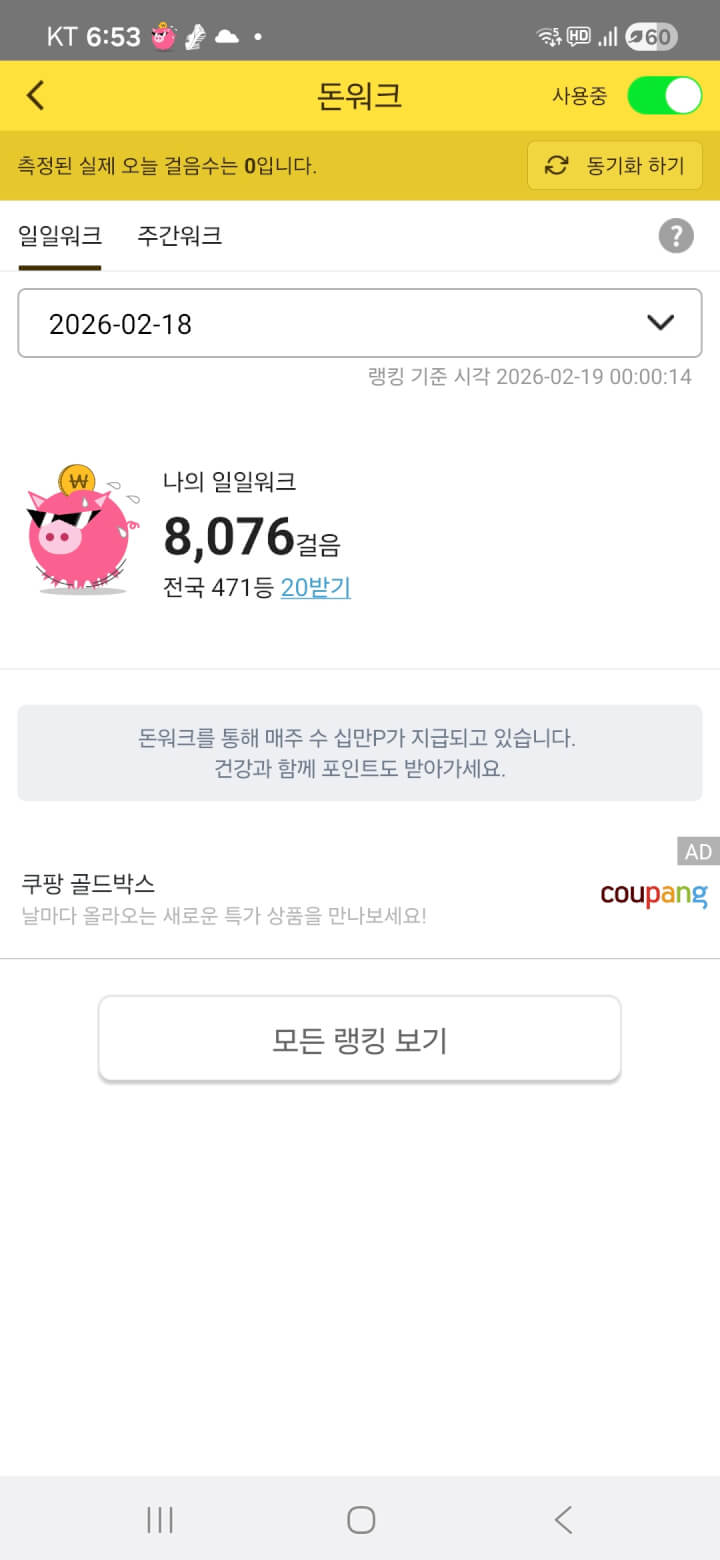Open the 쿠팡 골드박스 ad title
The height and width of the screenshot is (1560, 720).
pos(88,884)
